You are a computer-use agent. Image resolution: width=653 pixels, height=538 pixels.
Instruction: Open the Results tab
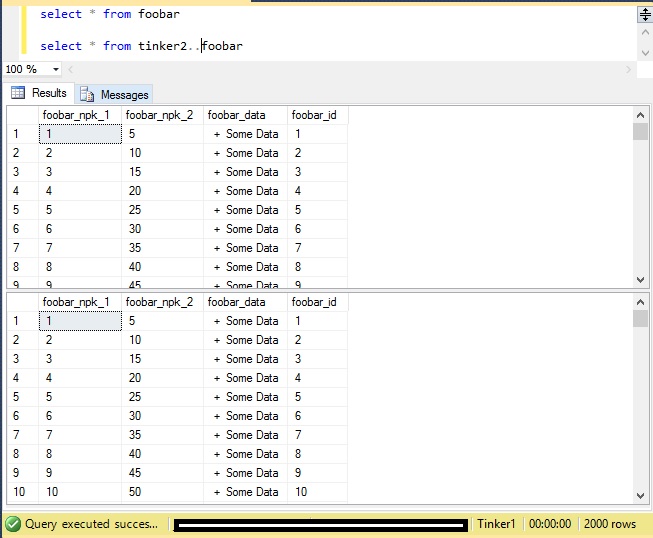[40, 93]
